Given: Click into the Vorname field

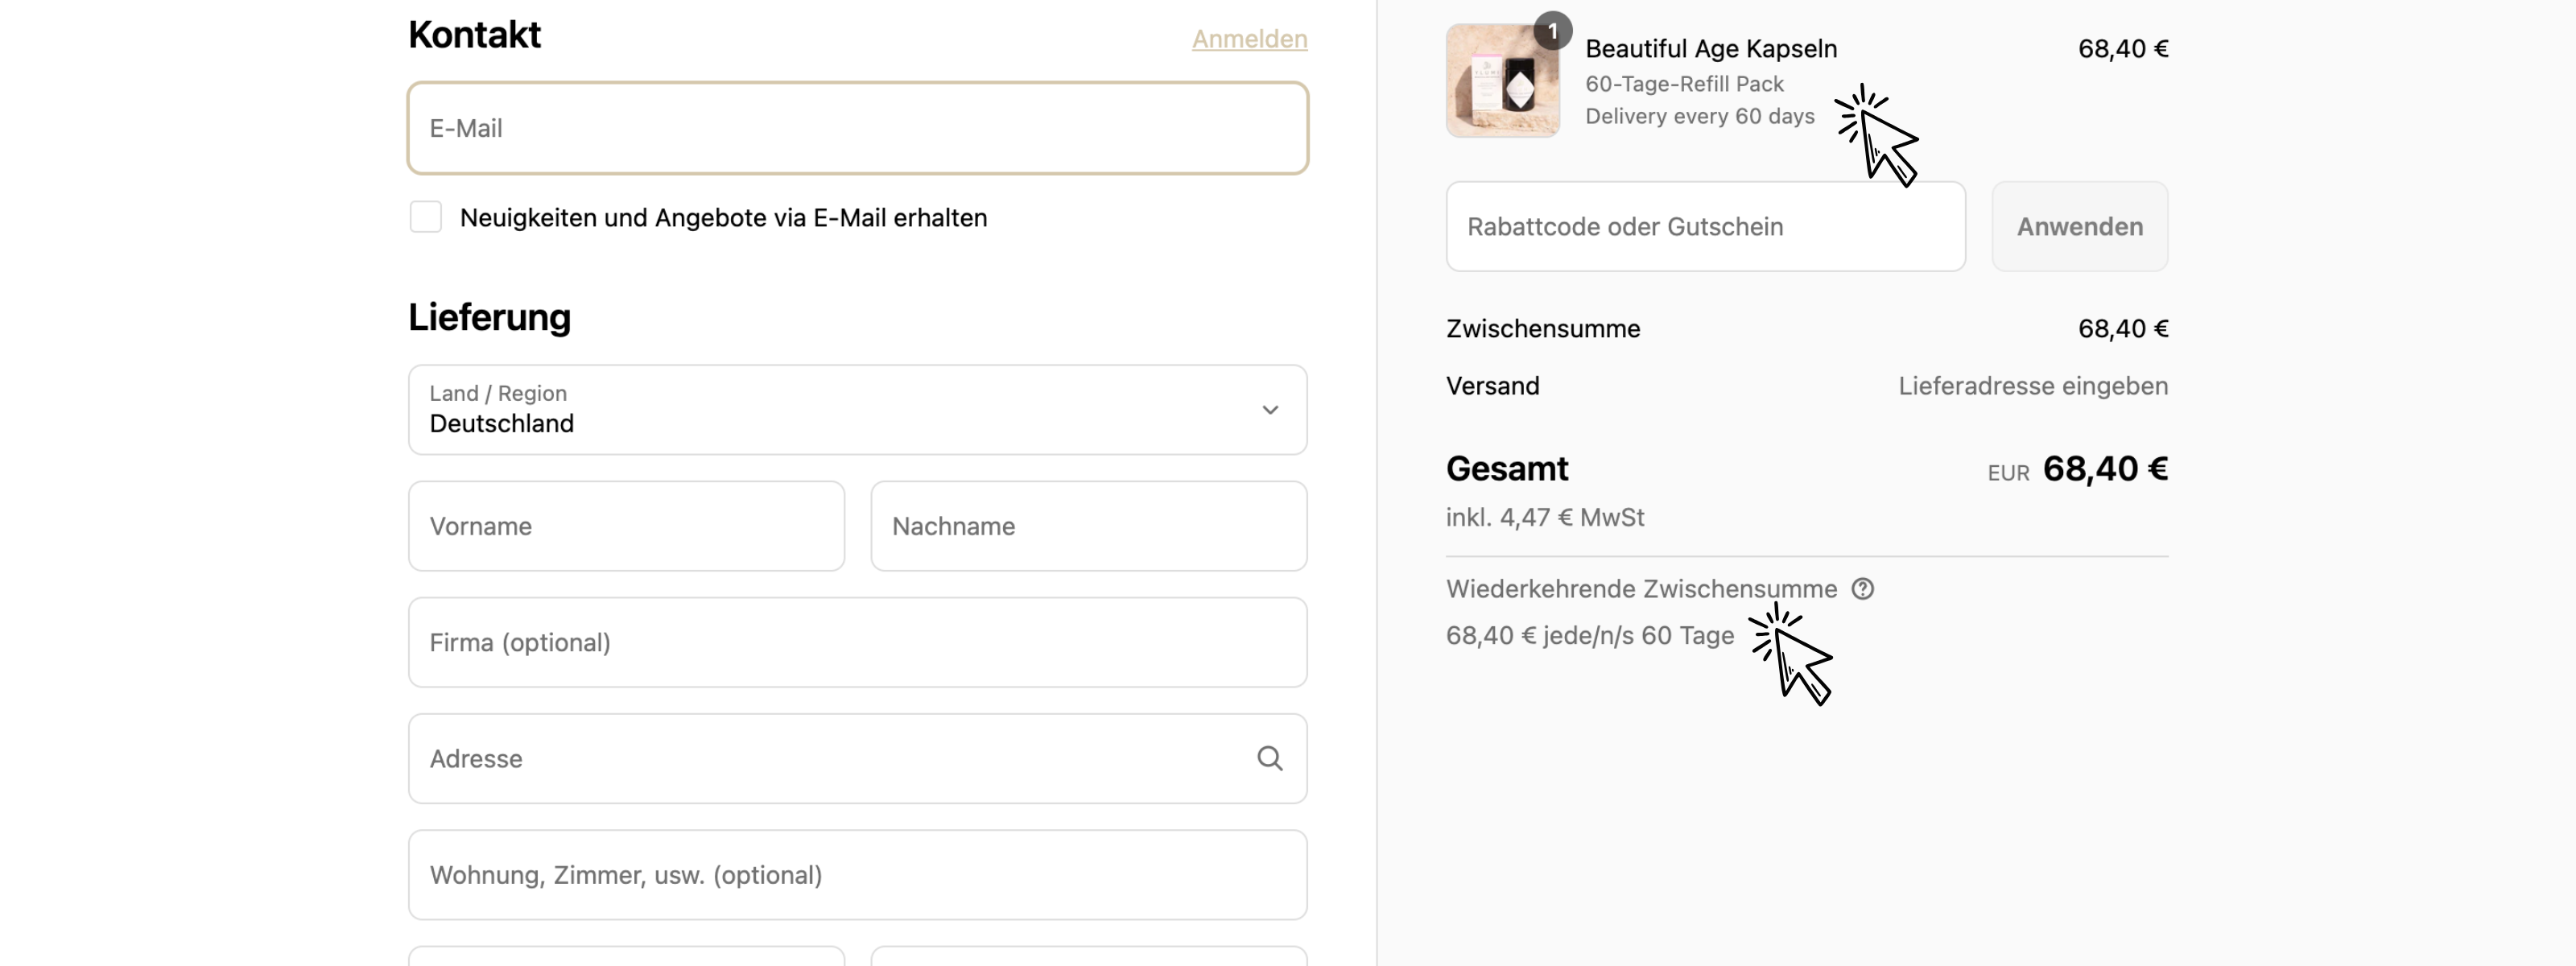Looking at the screenshot, I should (x=627, y=526).
